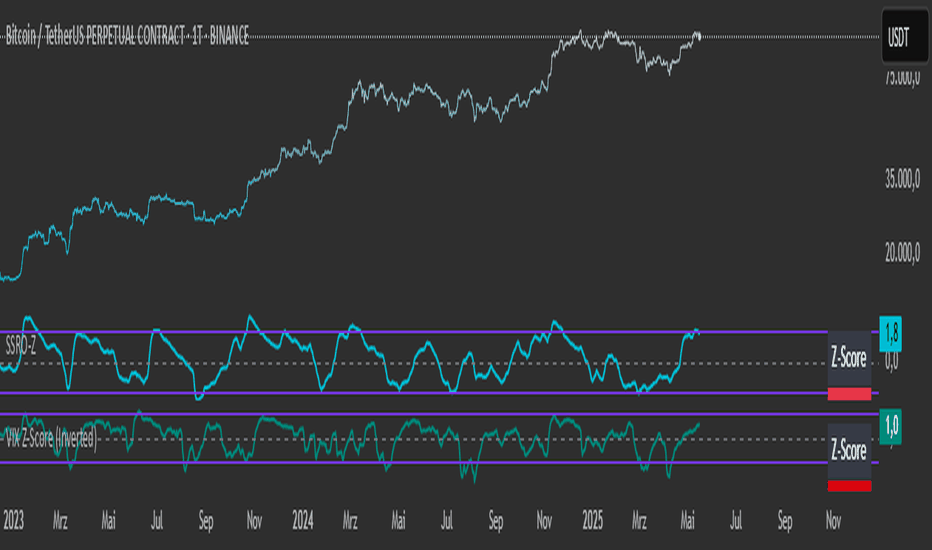Click the last price dot on Bitcoin line
This screenshot has width=932, height=550.
point(698,37)
